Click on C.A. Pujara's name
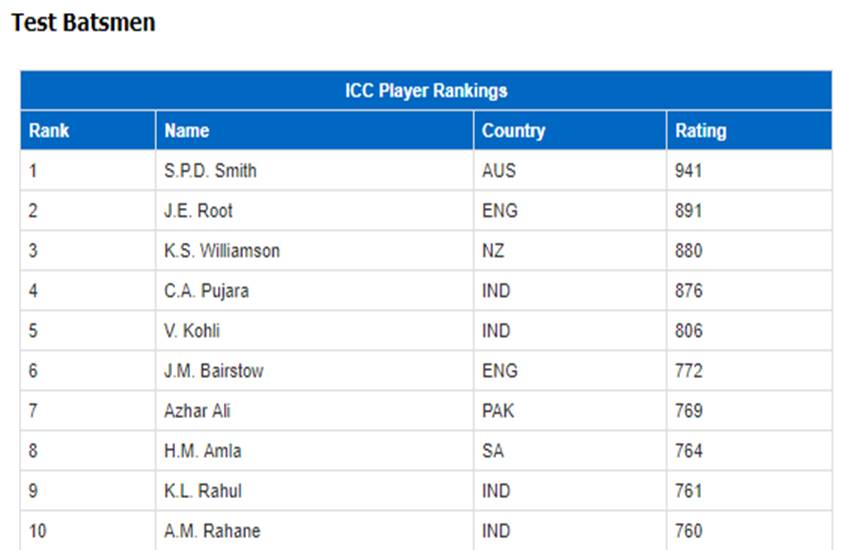850x550 pixels. [x=207, y=291]
